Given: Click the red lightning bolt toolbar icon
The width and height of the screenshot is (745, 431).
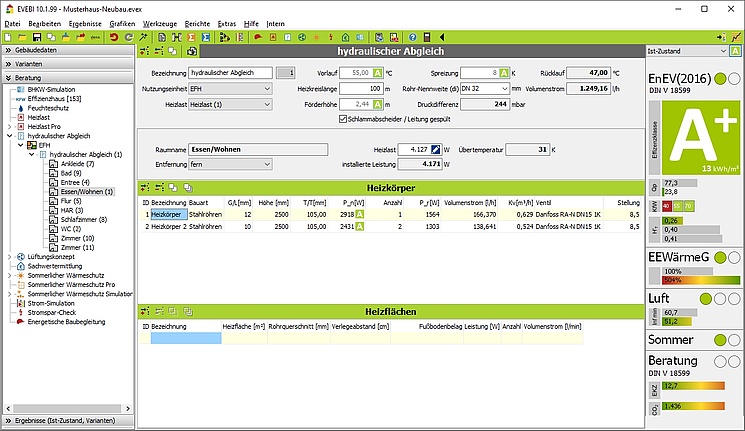Looking at the screenshot, I should pos(331,37).
